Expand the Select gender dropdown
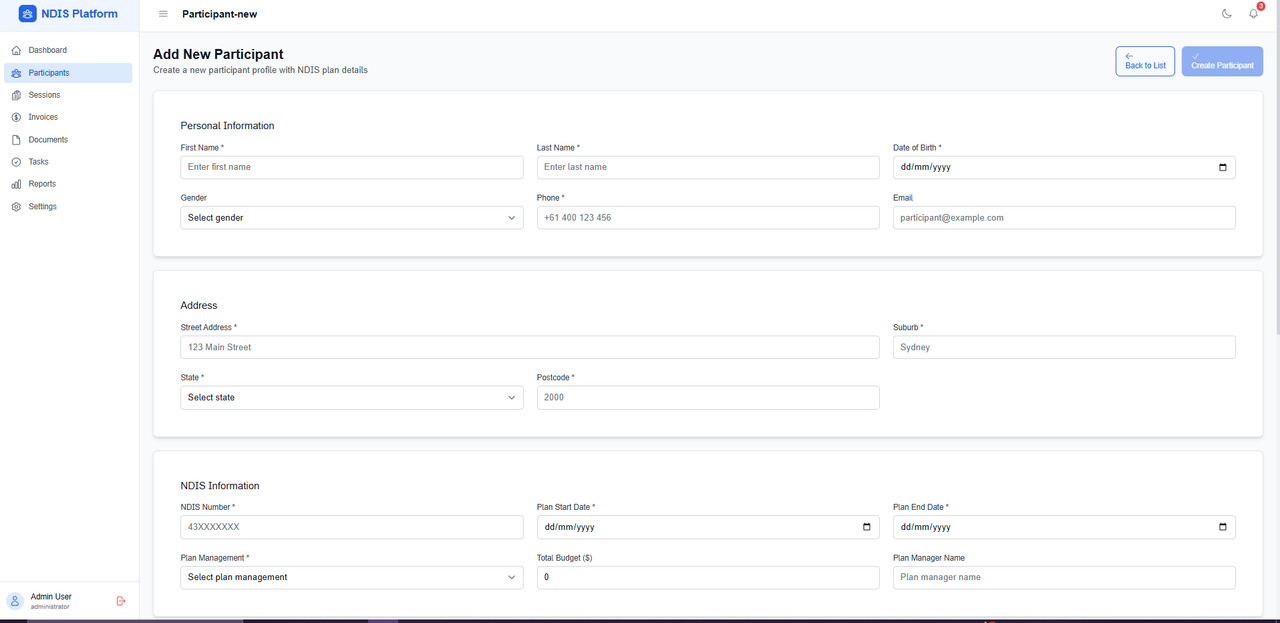This screenshot has height=623, width=1280. pyautogui.click(x=352, y=217)
